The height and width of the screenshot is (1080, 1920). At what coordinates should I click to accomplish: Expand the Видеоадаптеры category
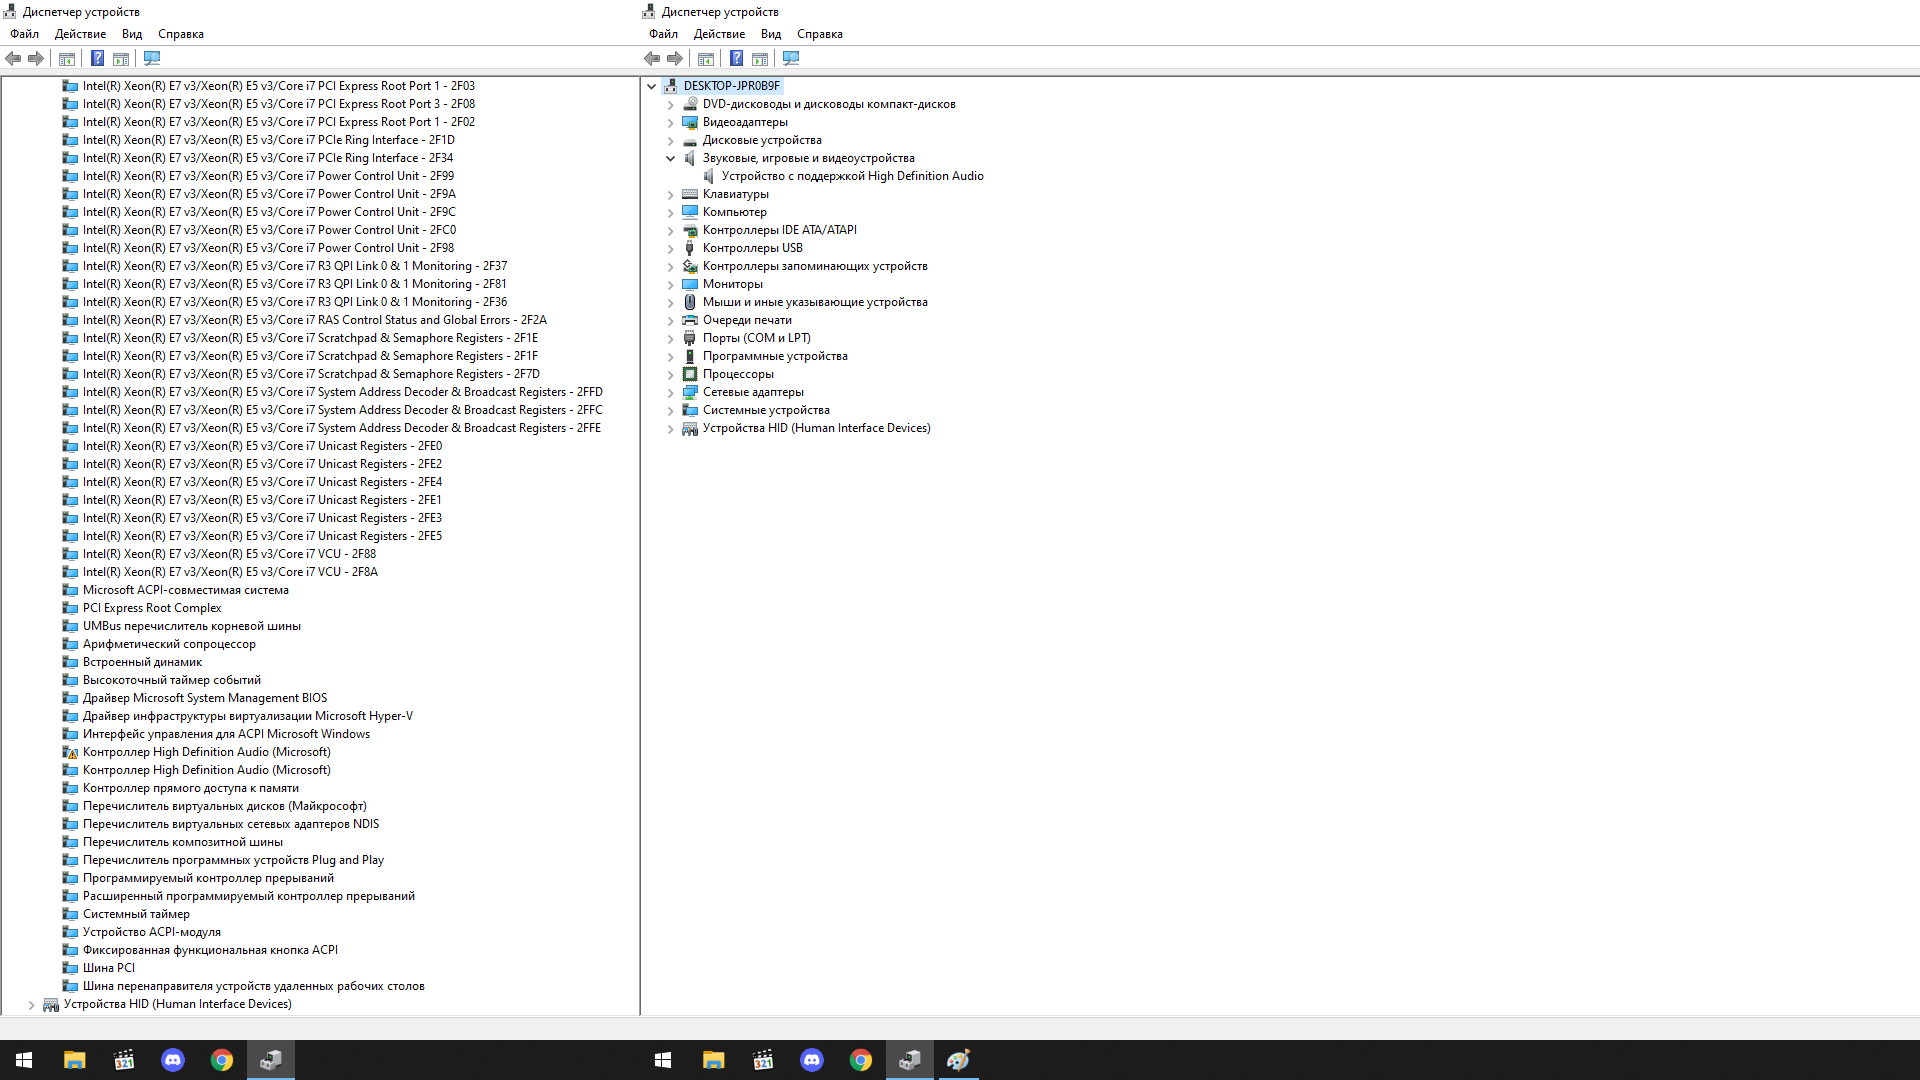tap(671, 123)
